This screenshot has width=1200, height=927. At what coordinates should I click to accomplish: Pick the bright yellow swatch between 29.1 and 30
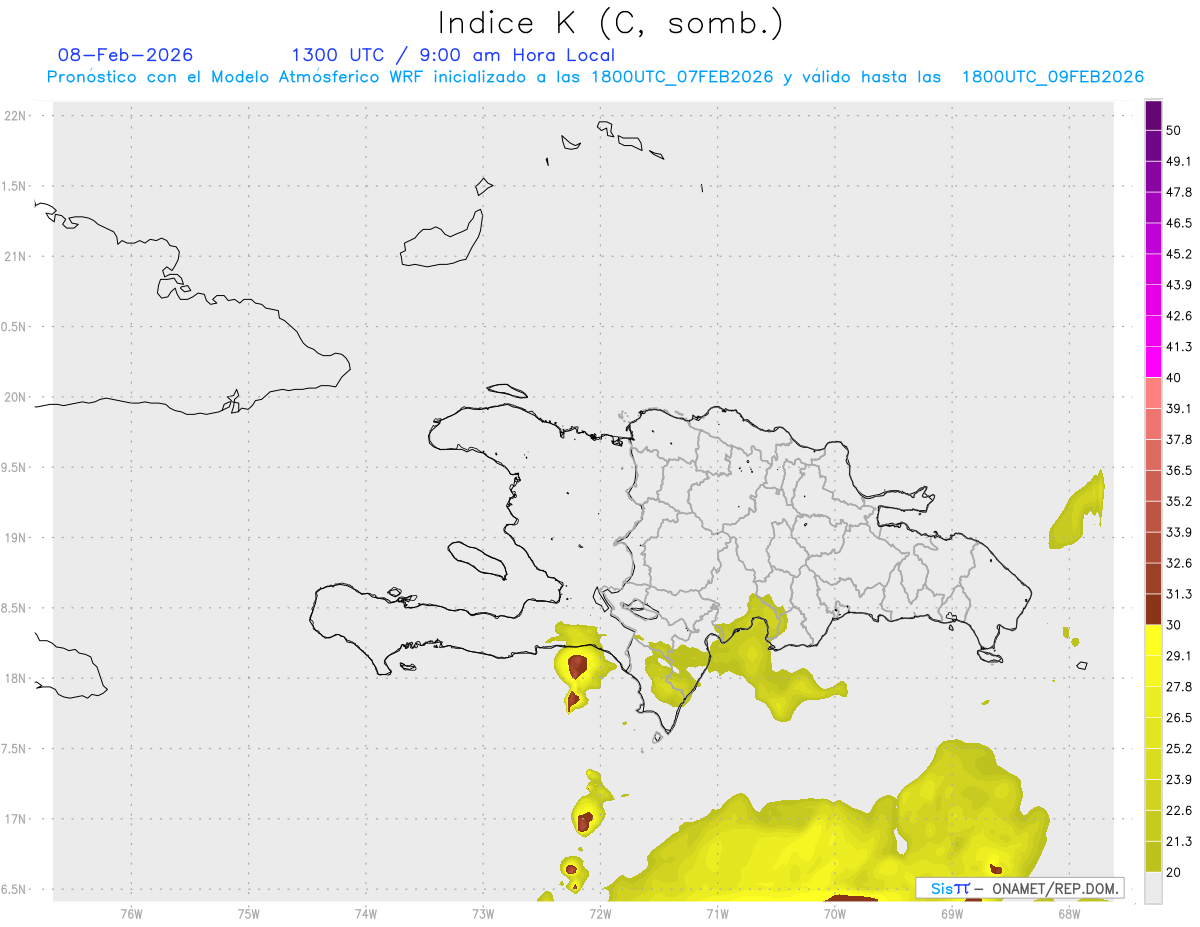pos(1154,640)
